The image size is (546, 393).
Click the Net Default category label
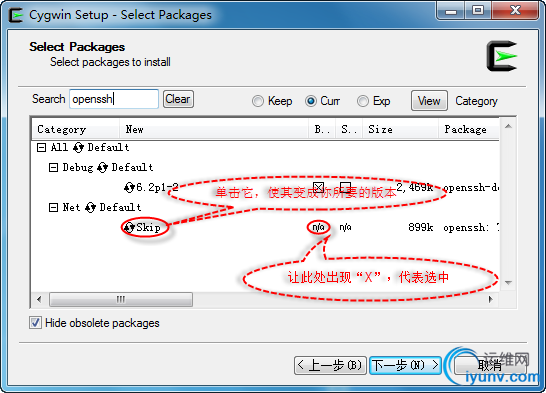[x=102, y=207]
